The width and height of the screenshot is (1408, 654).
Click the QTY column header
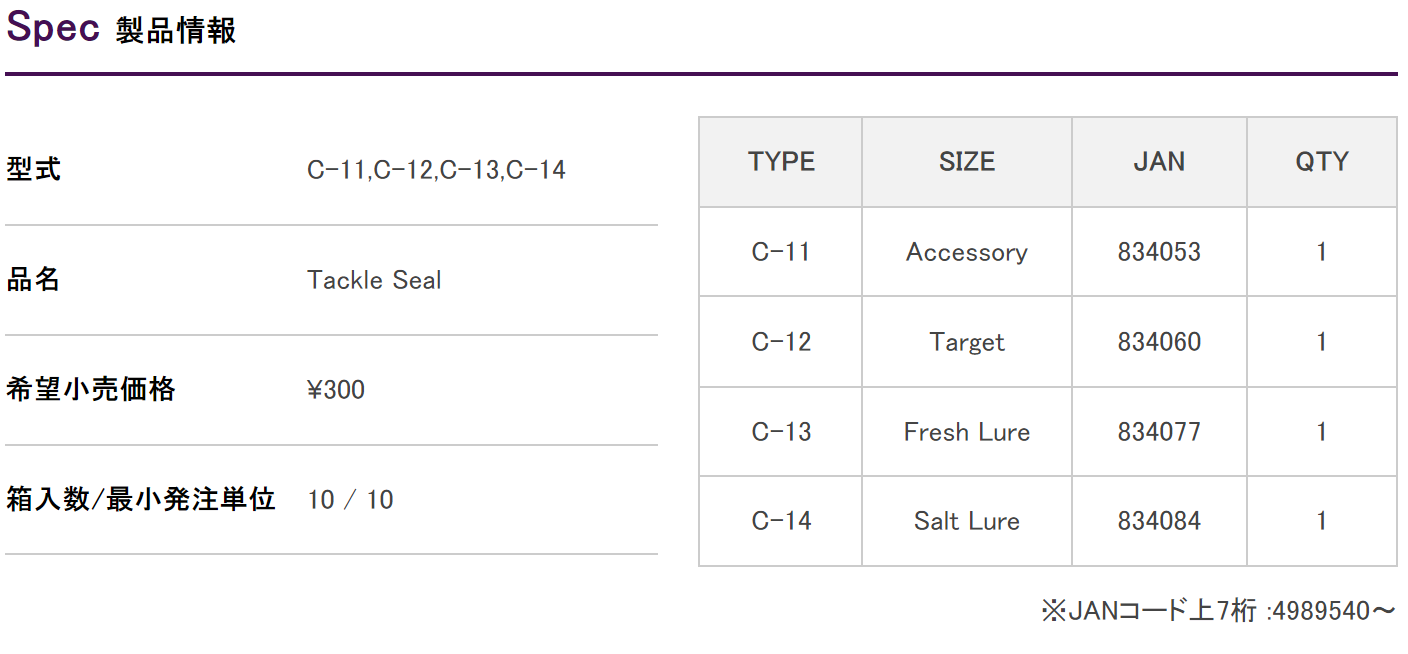(1322, 162)
